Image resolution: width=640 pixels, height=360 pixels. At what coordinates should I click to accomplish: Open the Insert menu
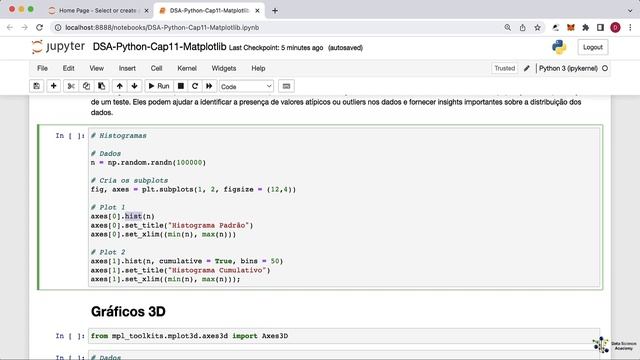coord(127,68)
